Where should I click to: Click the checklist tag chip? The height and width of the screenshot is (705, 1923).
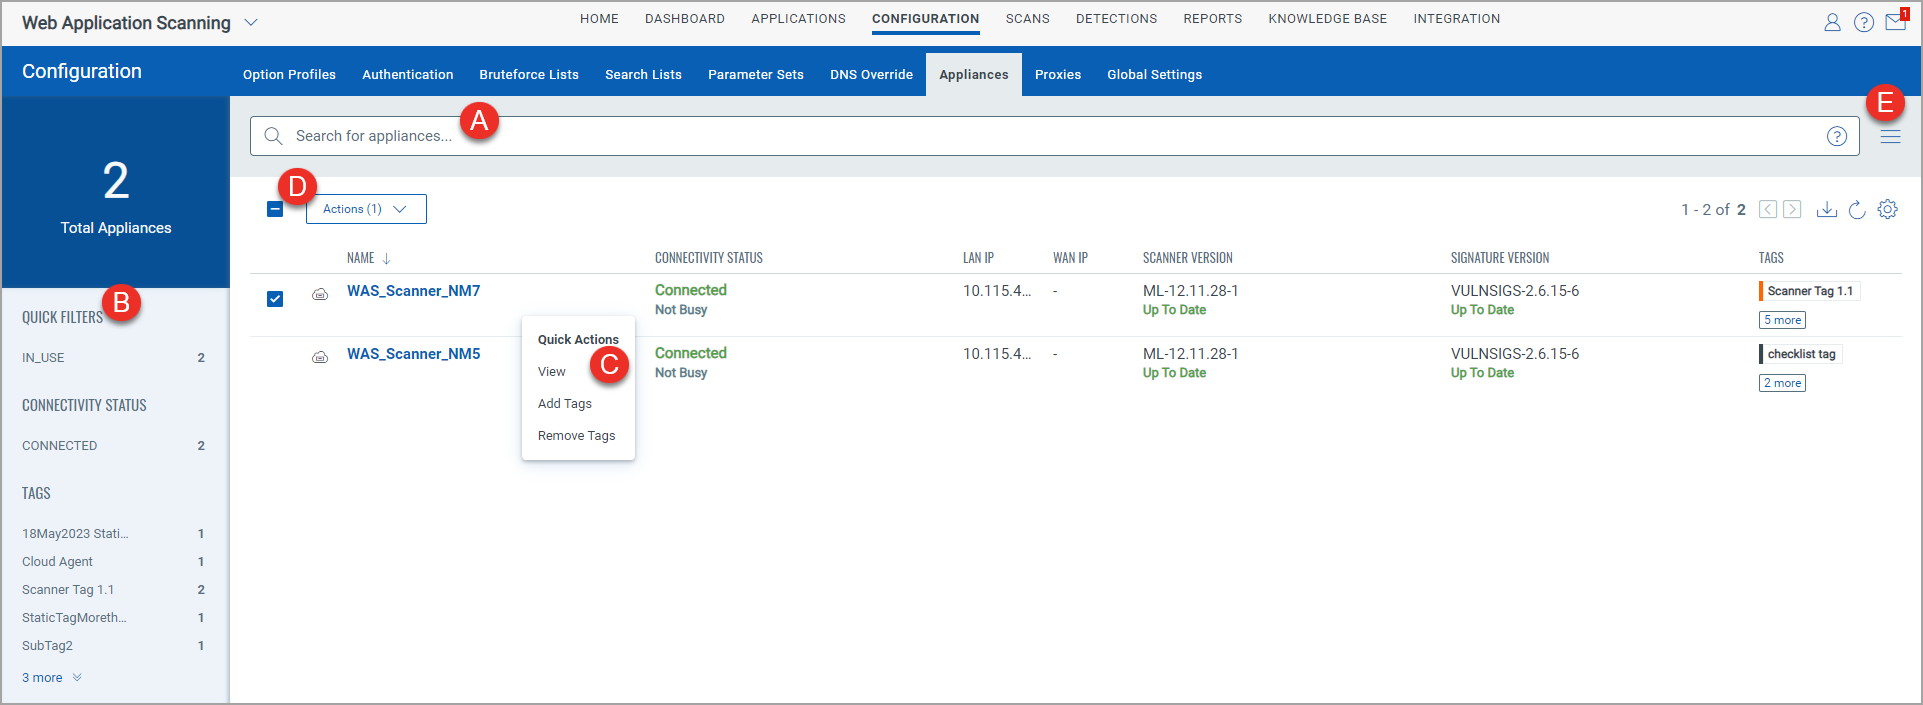(1800, 354)
